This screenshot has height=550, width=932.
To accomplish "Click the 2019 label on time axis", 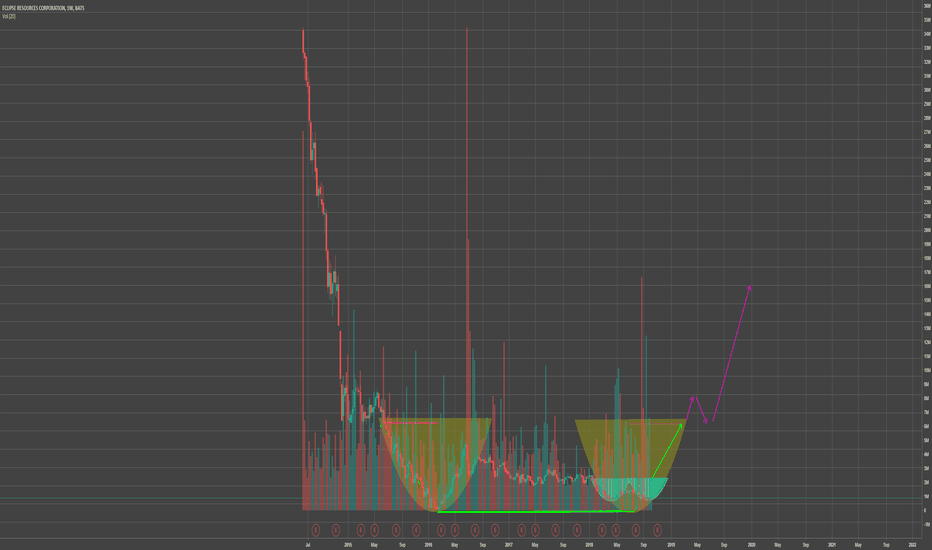I will (670, 545).
